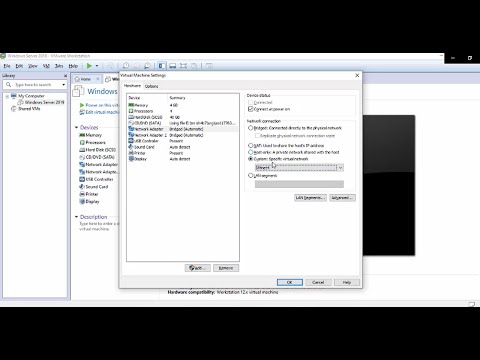The image size is (480, 360).
Task: Click the thumbnail bar toolbar icon
Action: [172, 66]
